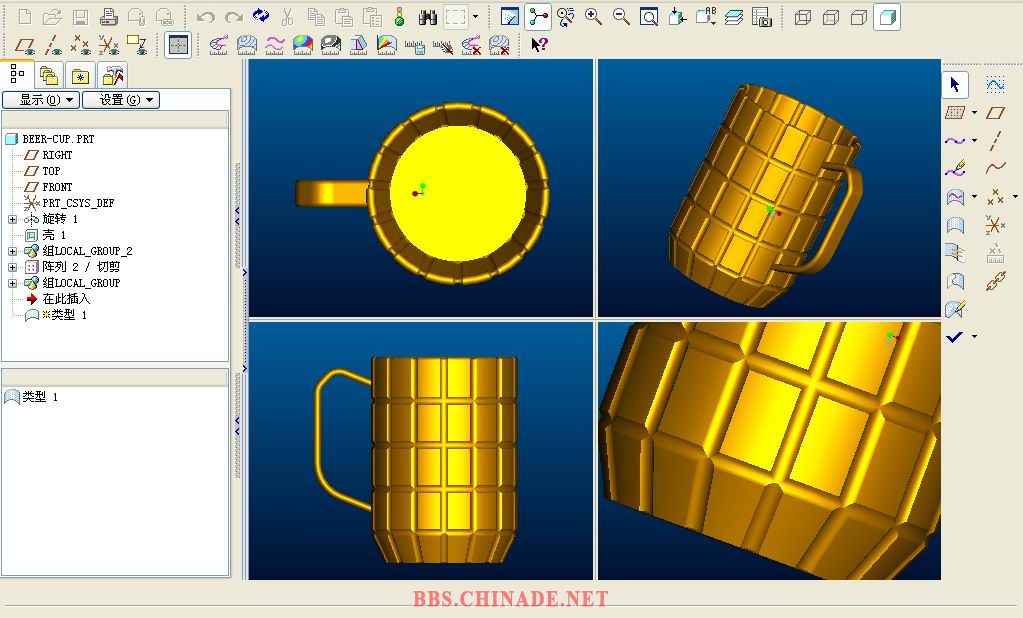Switch to No Hidden display
Viewport: 1023px width, 618px height.
[859, 17]
